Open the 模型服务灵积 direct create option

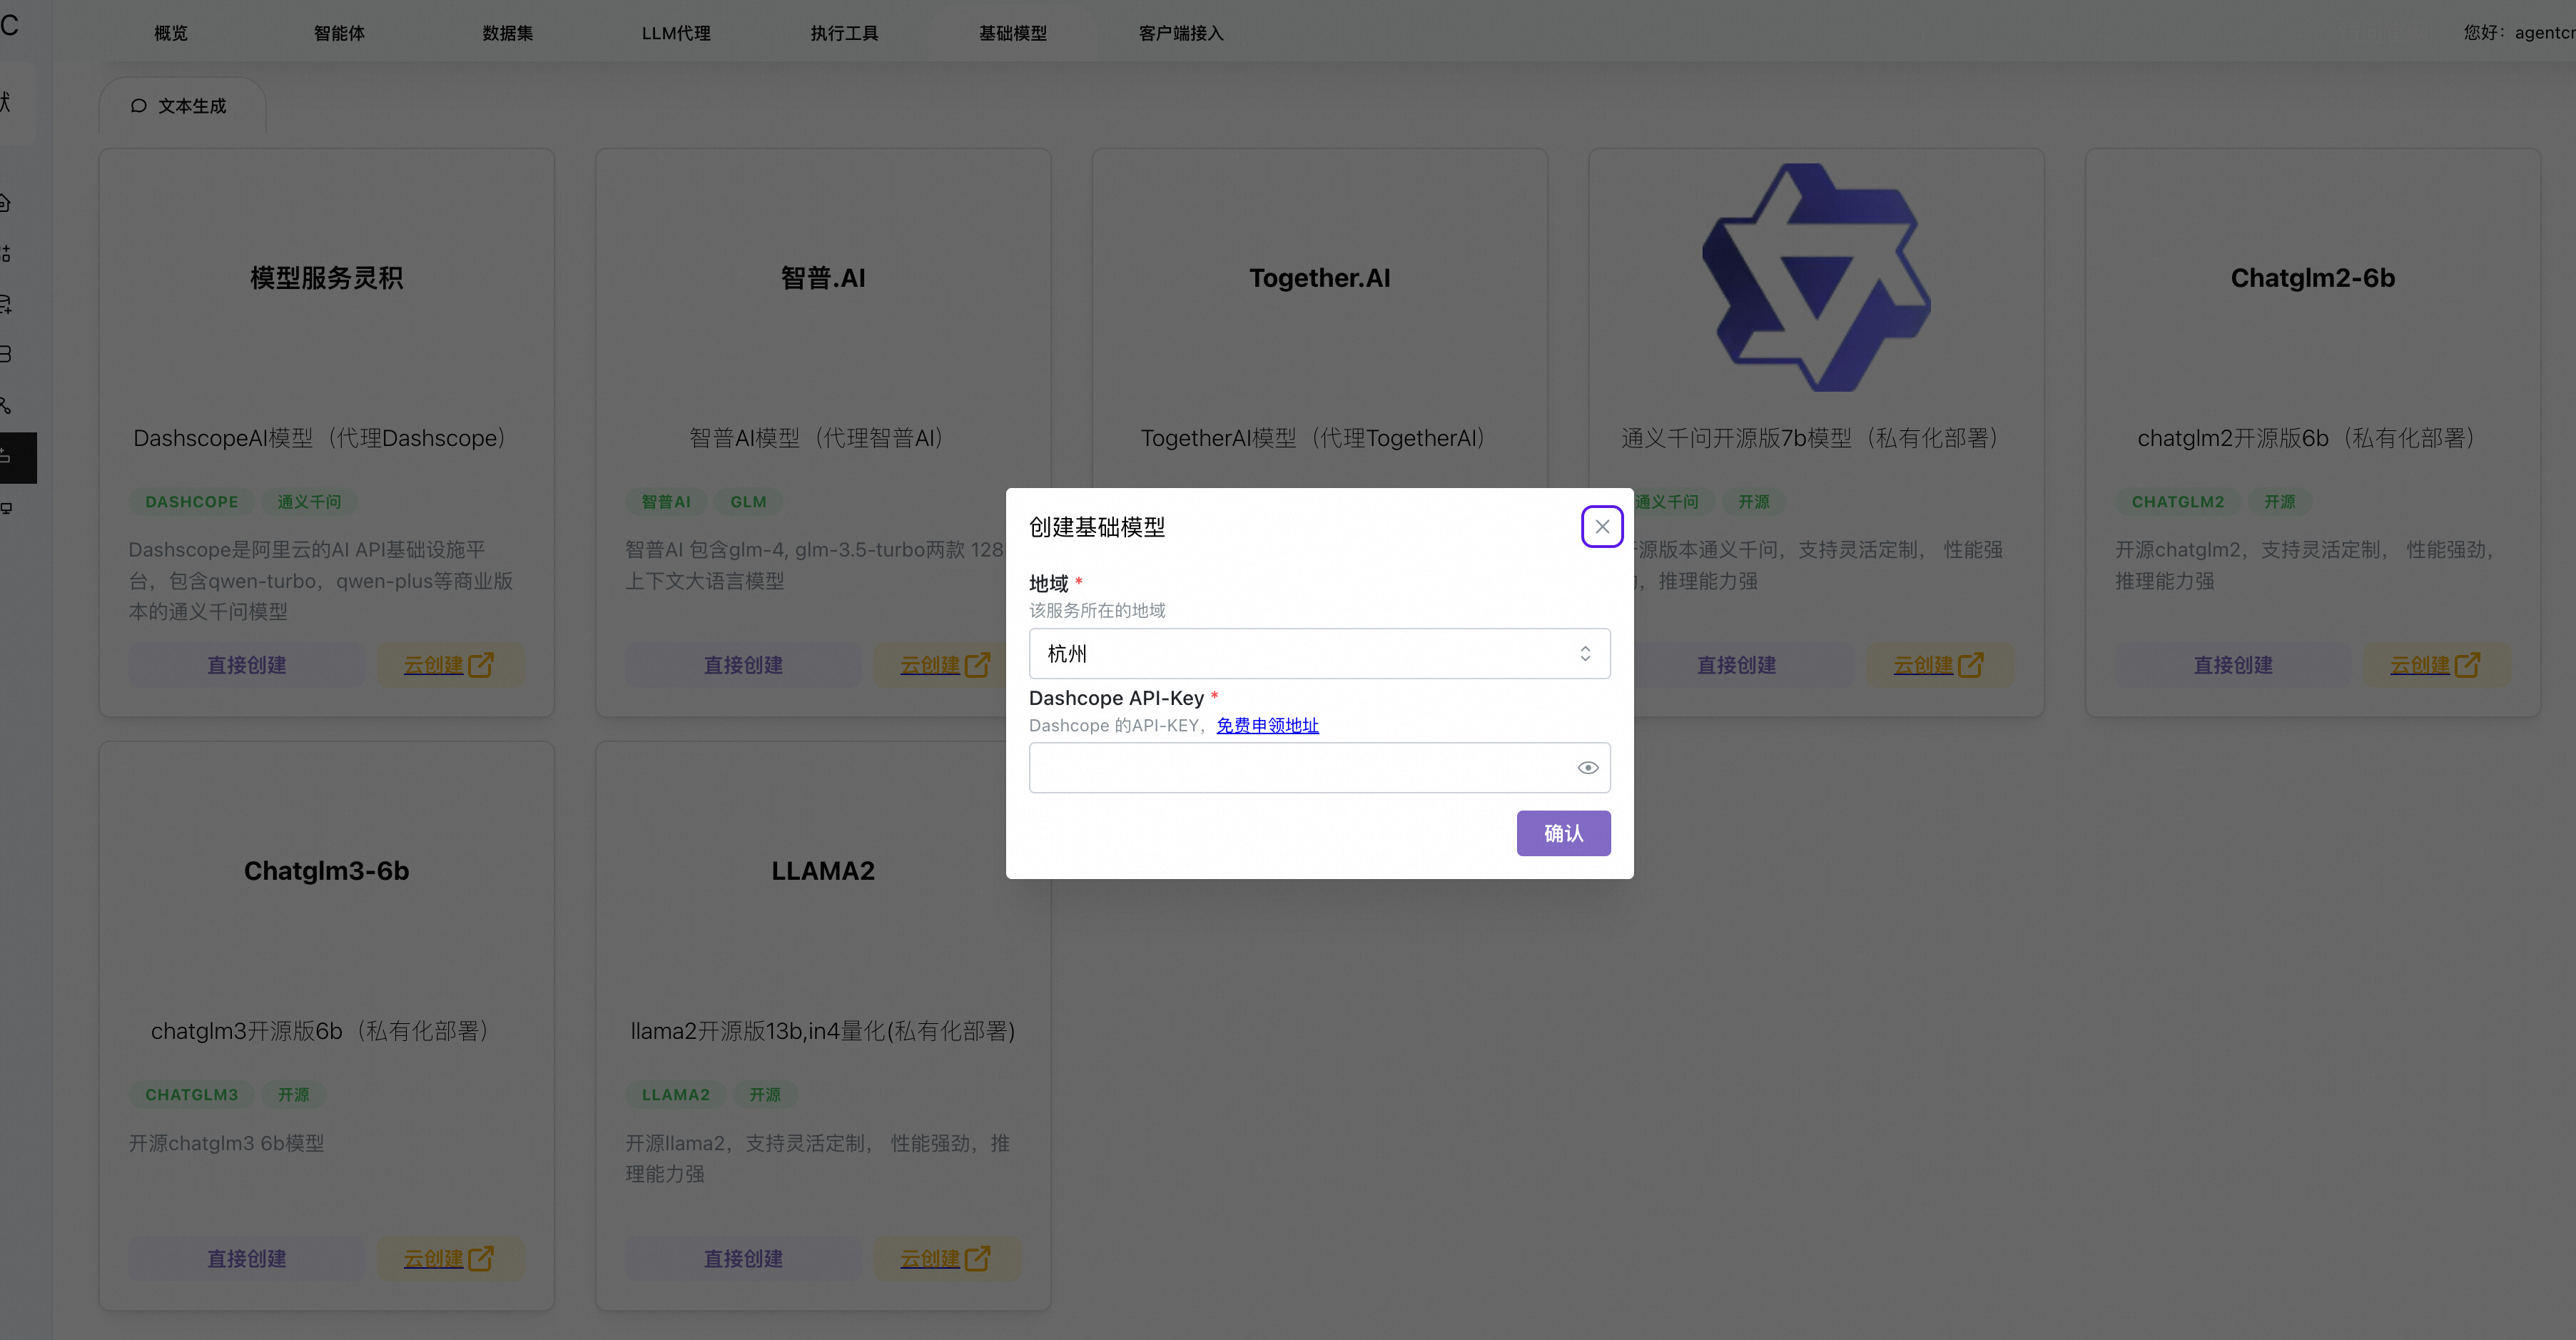tap(245, 664)
